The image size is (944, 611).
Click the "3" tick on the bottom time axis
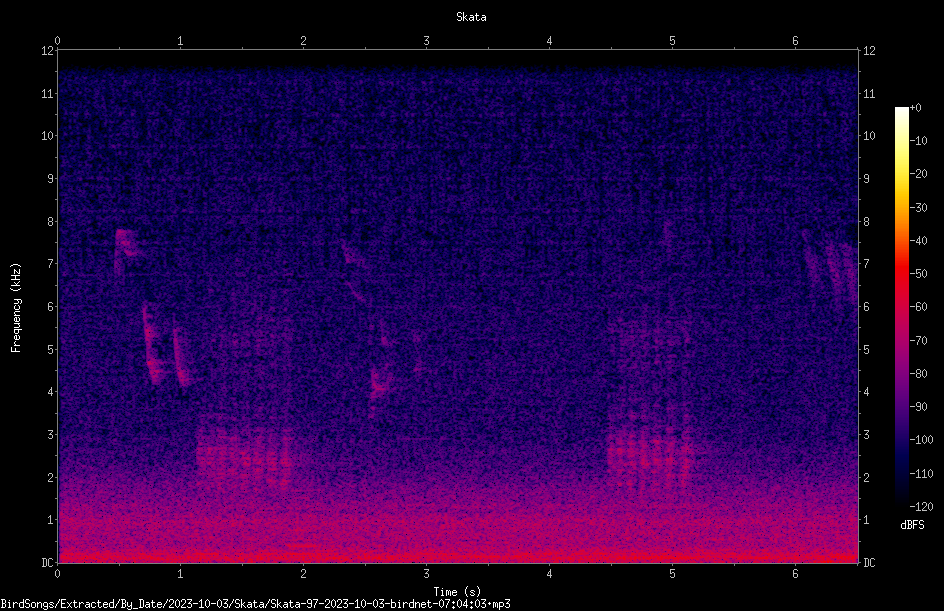(x=426, y=574)
